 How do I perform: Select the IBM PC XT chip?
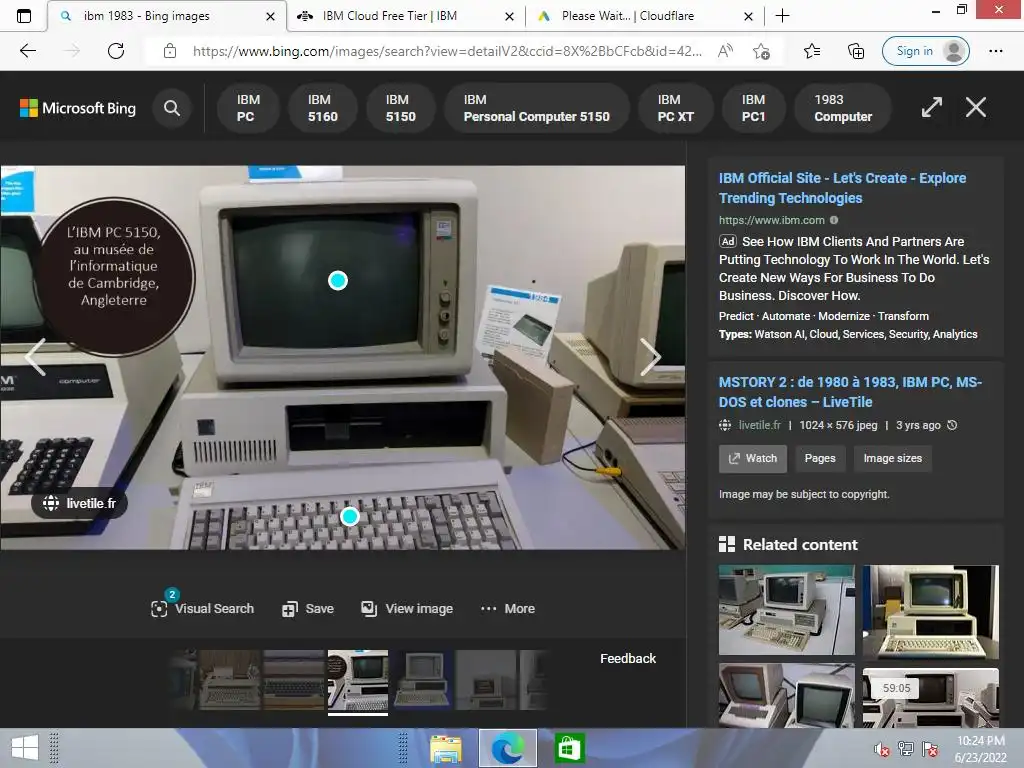pyautogui.click(x=675, y=108)
